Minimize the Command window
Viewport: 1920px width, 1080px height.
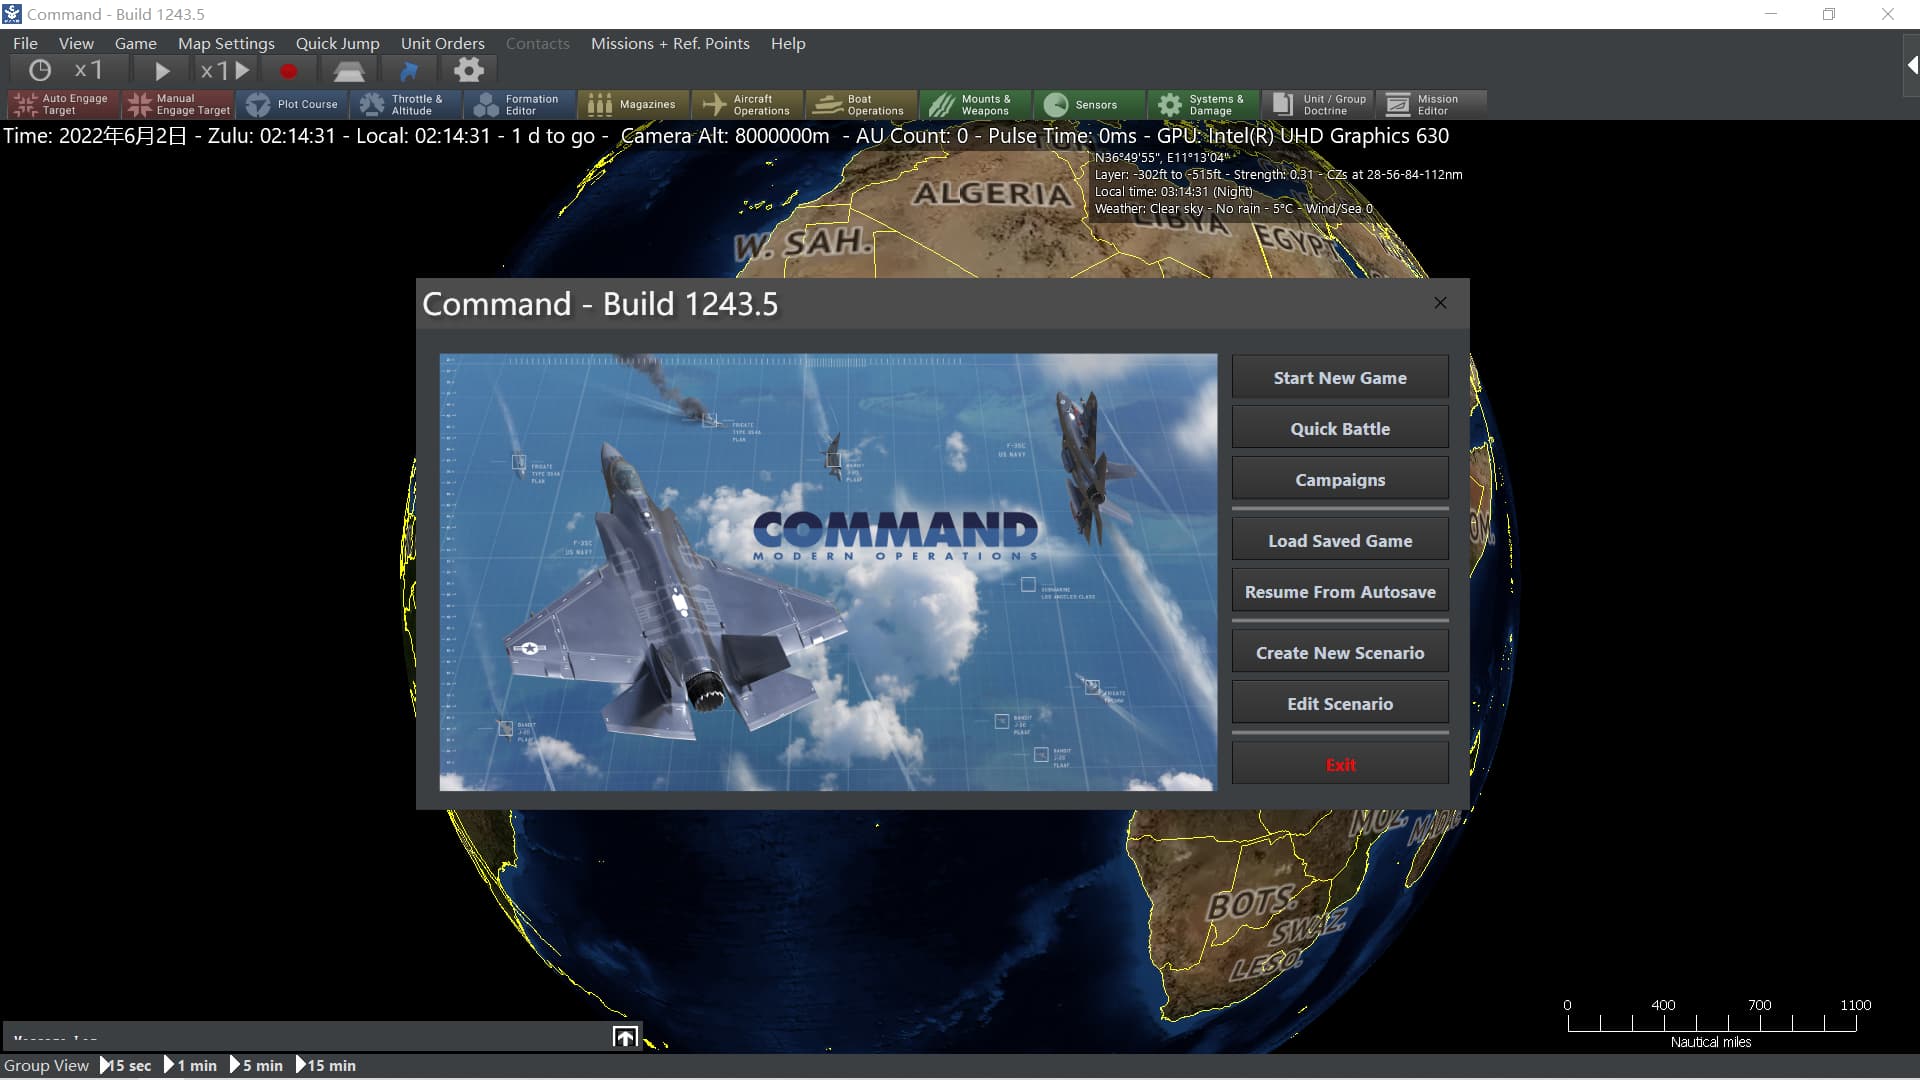click(1771, 14)
